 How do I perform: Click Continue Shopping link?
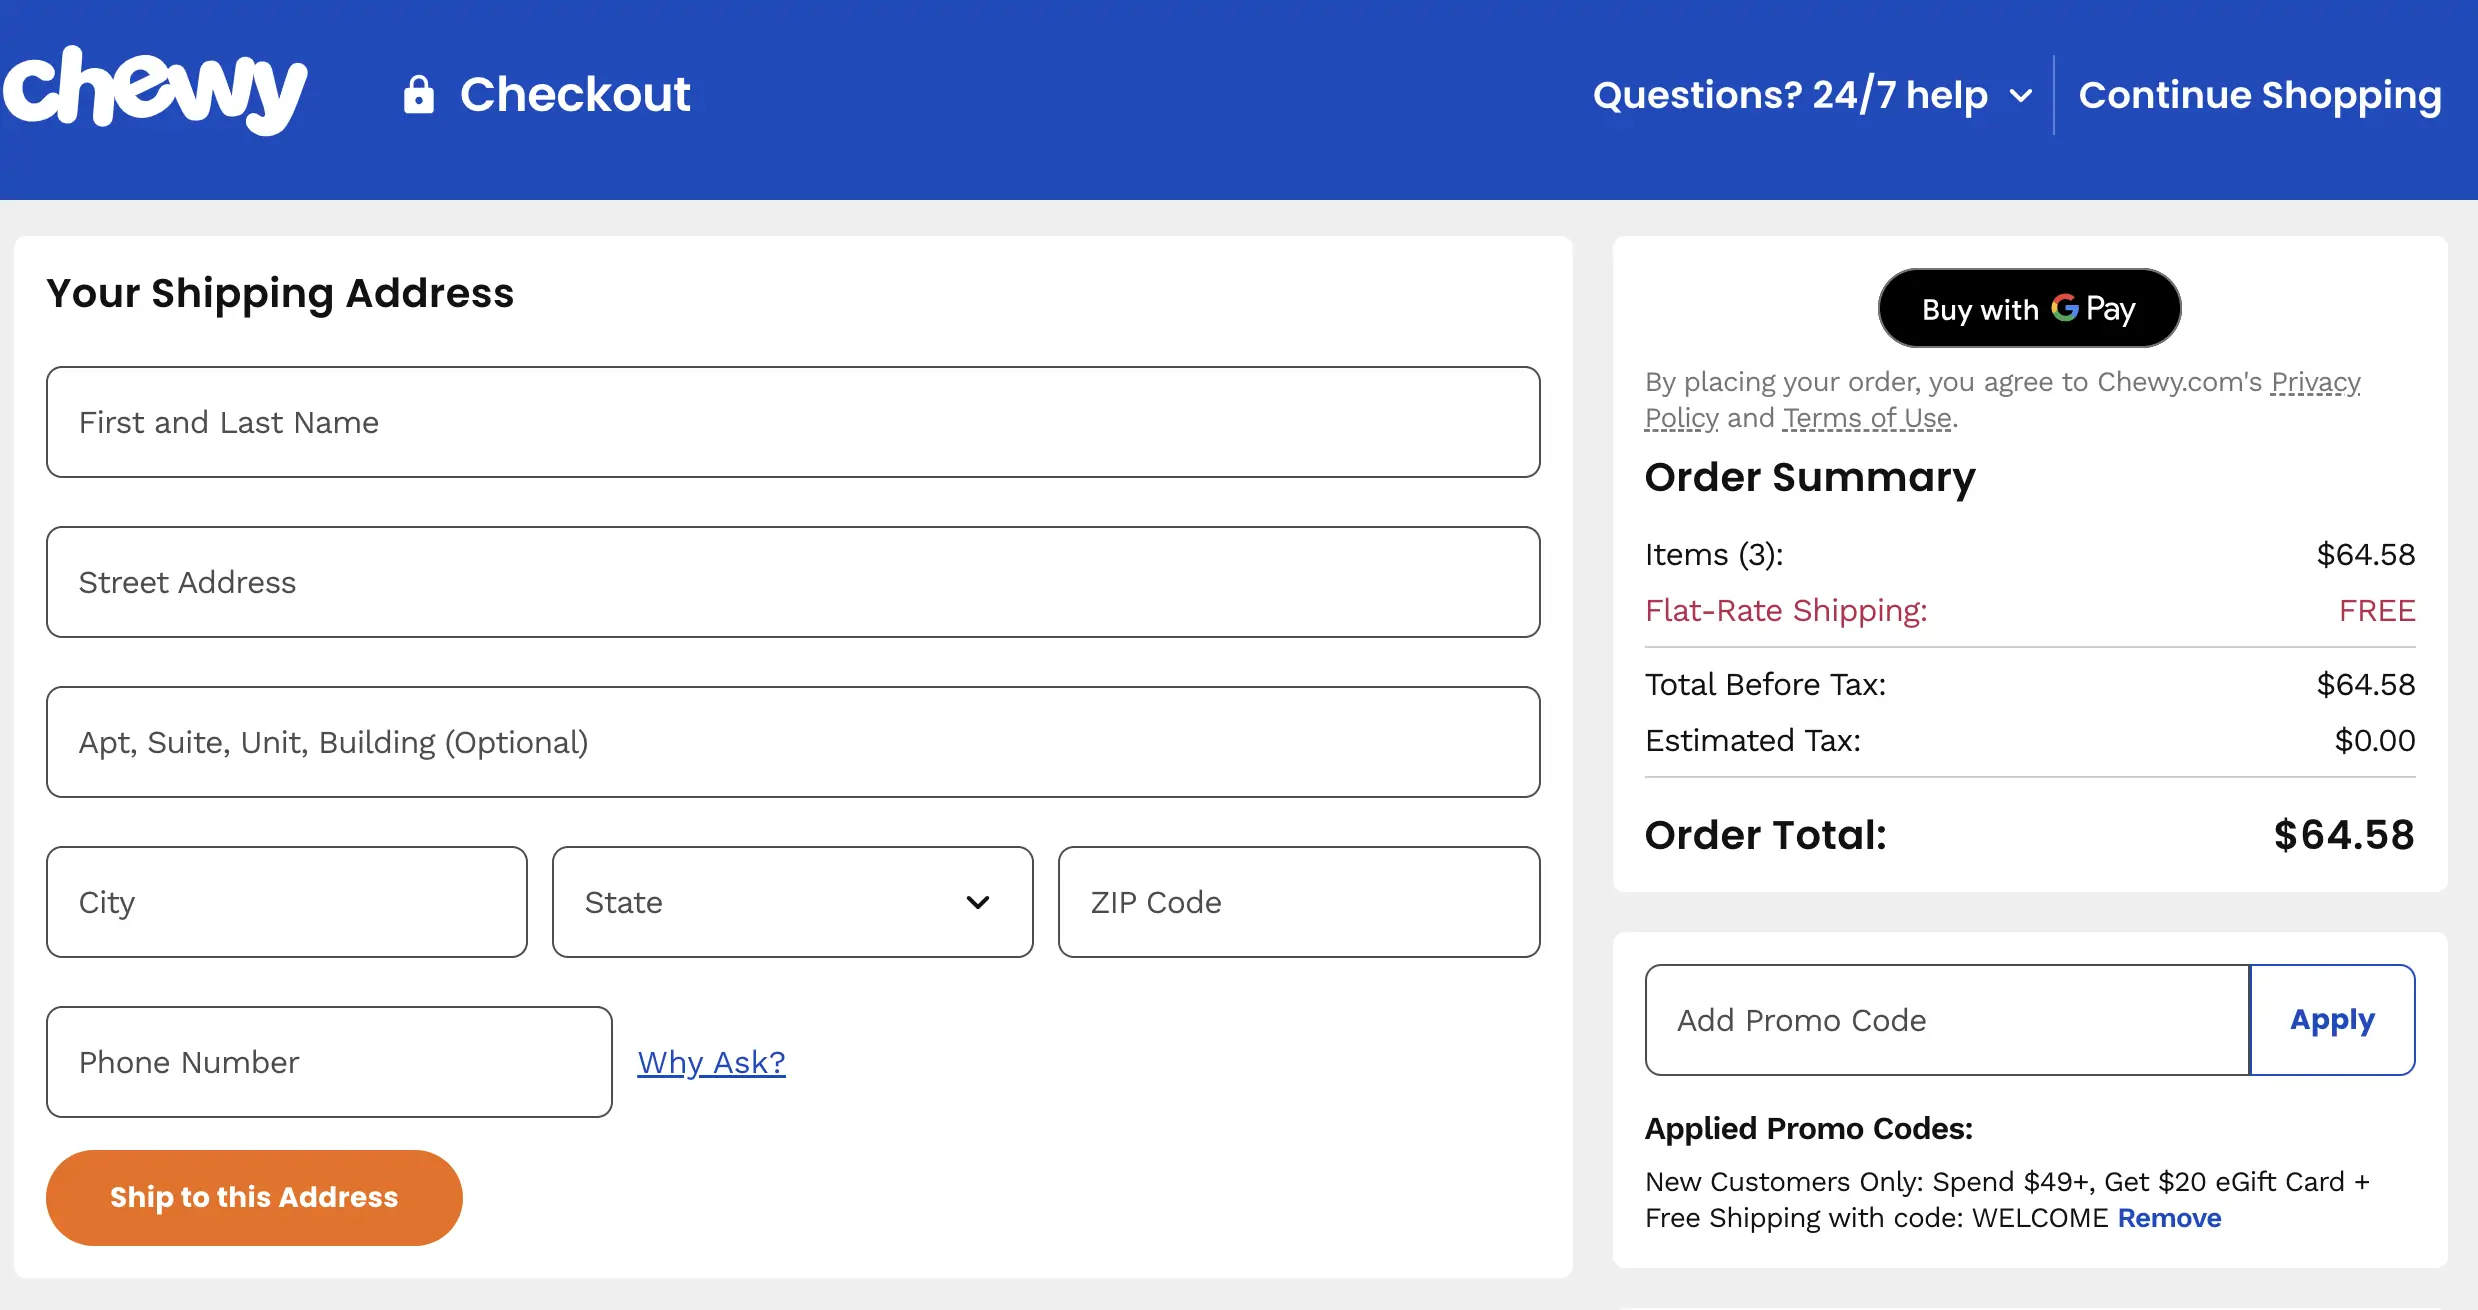(x=2259, y=95)
